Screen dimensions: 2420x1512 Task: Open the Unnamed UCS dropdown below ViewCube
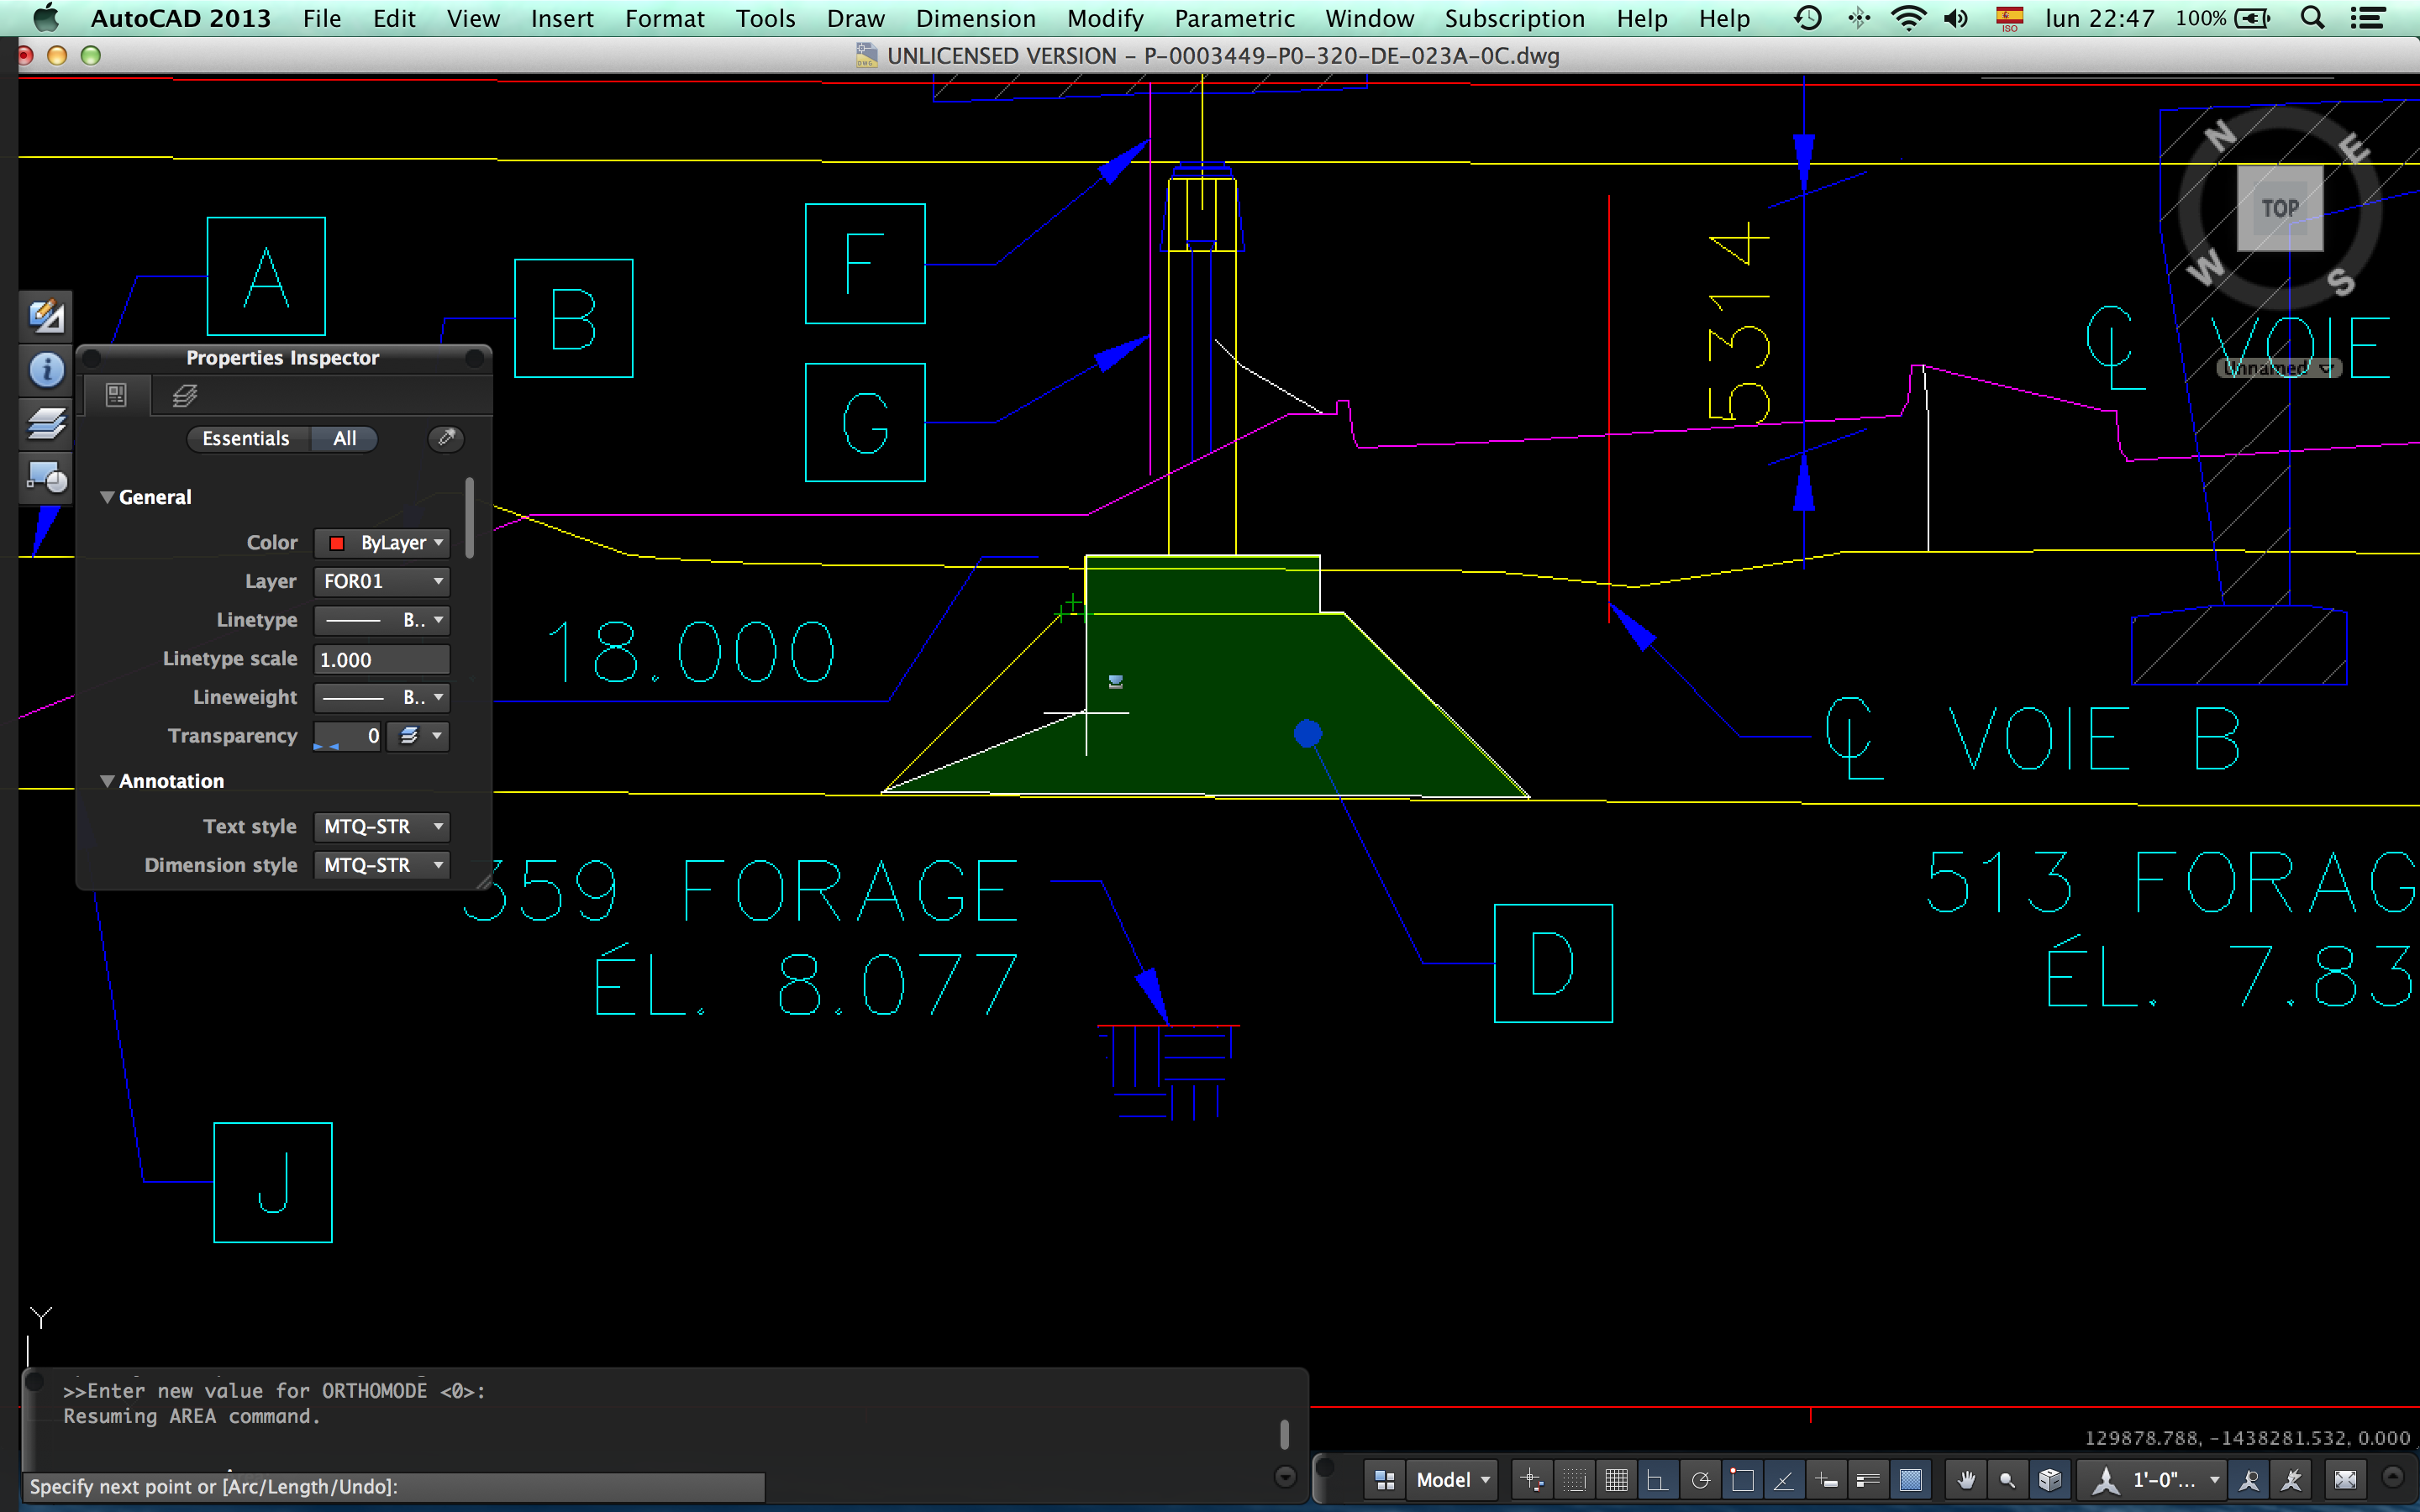(x=2279, y=369)
